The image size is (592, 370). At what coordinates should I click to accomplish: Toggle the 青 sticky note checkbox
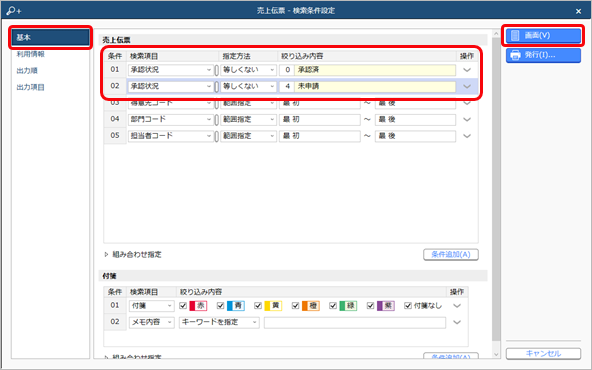click(x=220, y=306)
